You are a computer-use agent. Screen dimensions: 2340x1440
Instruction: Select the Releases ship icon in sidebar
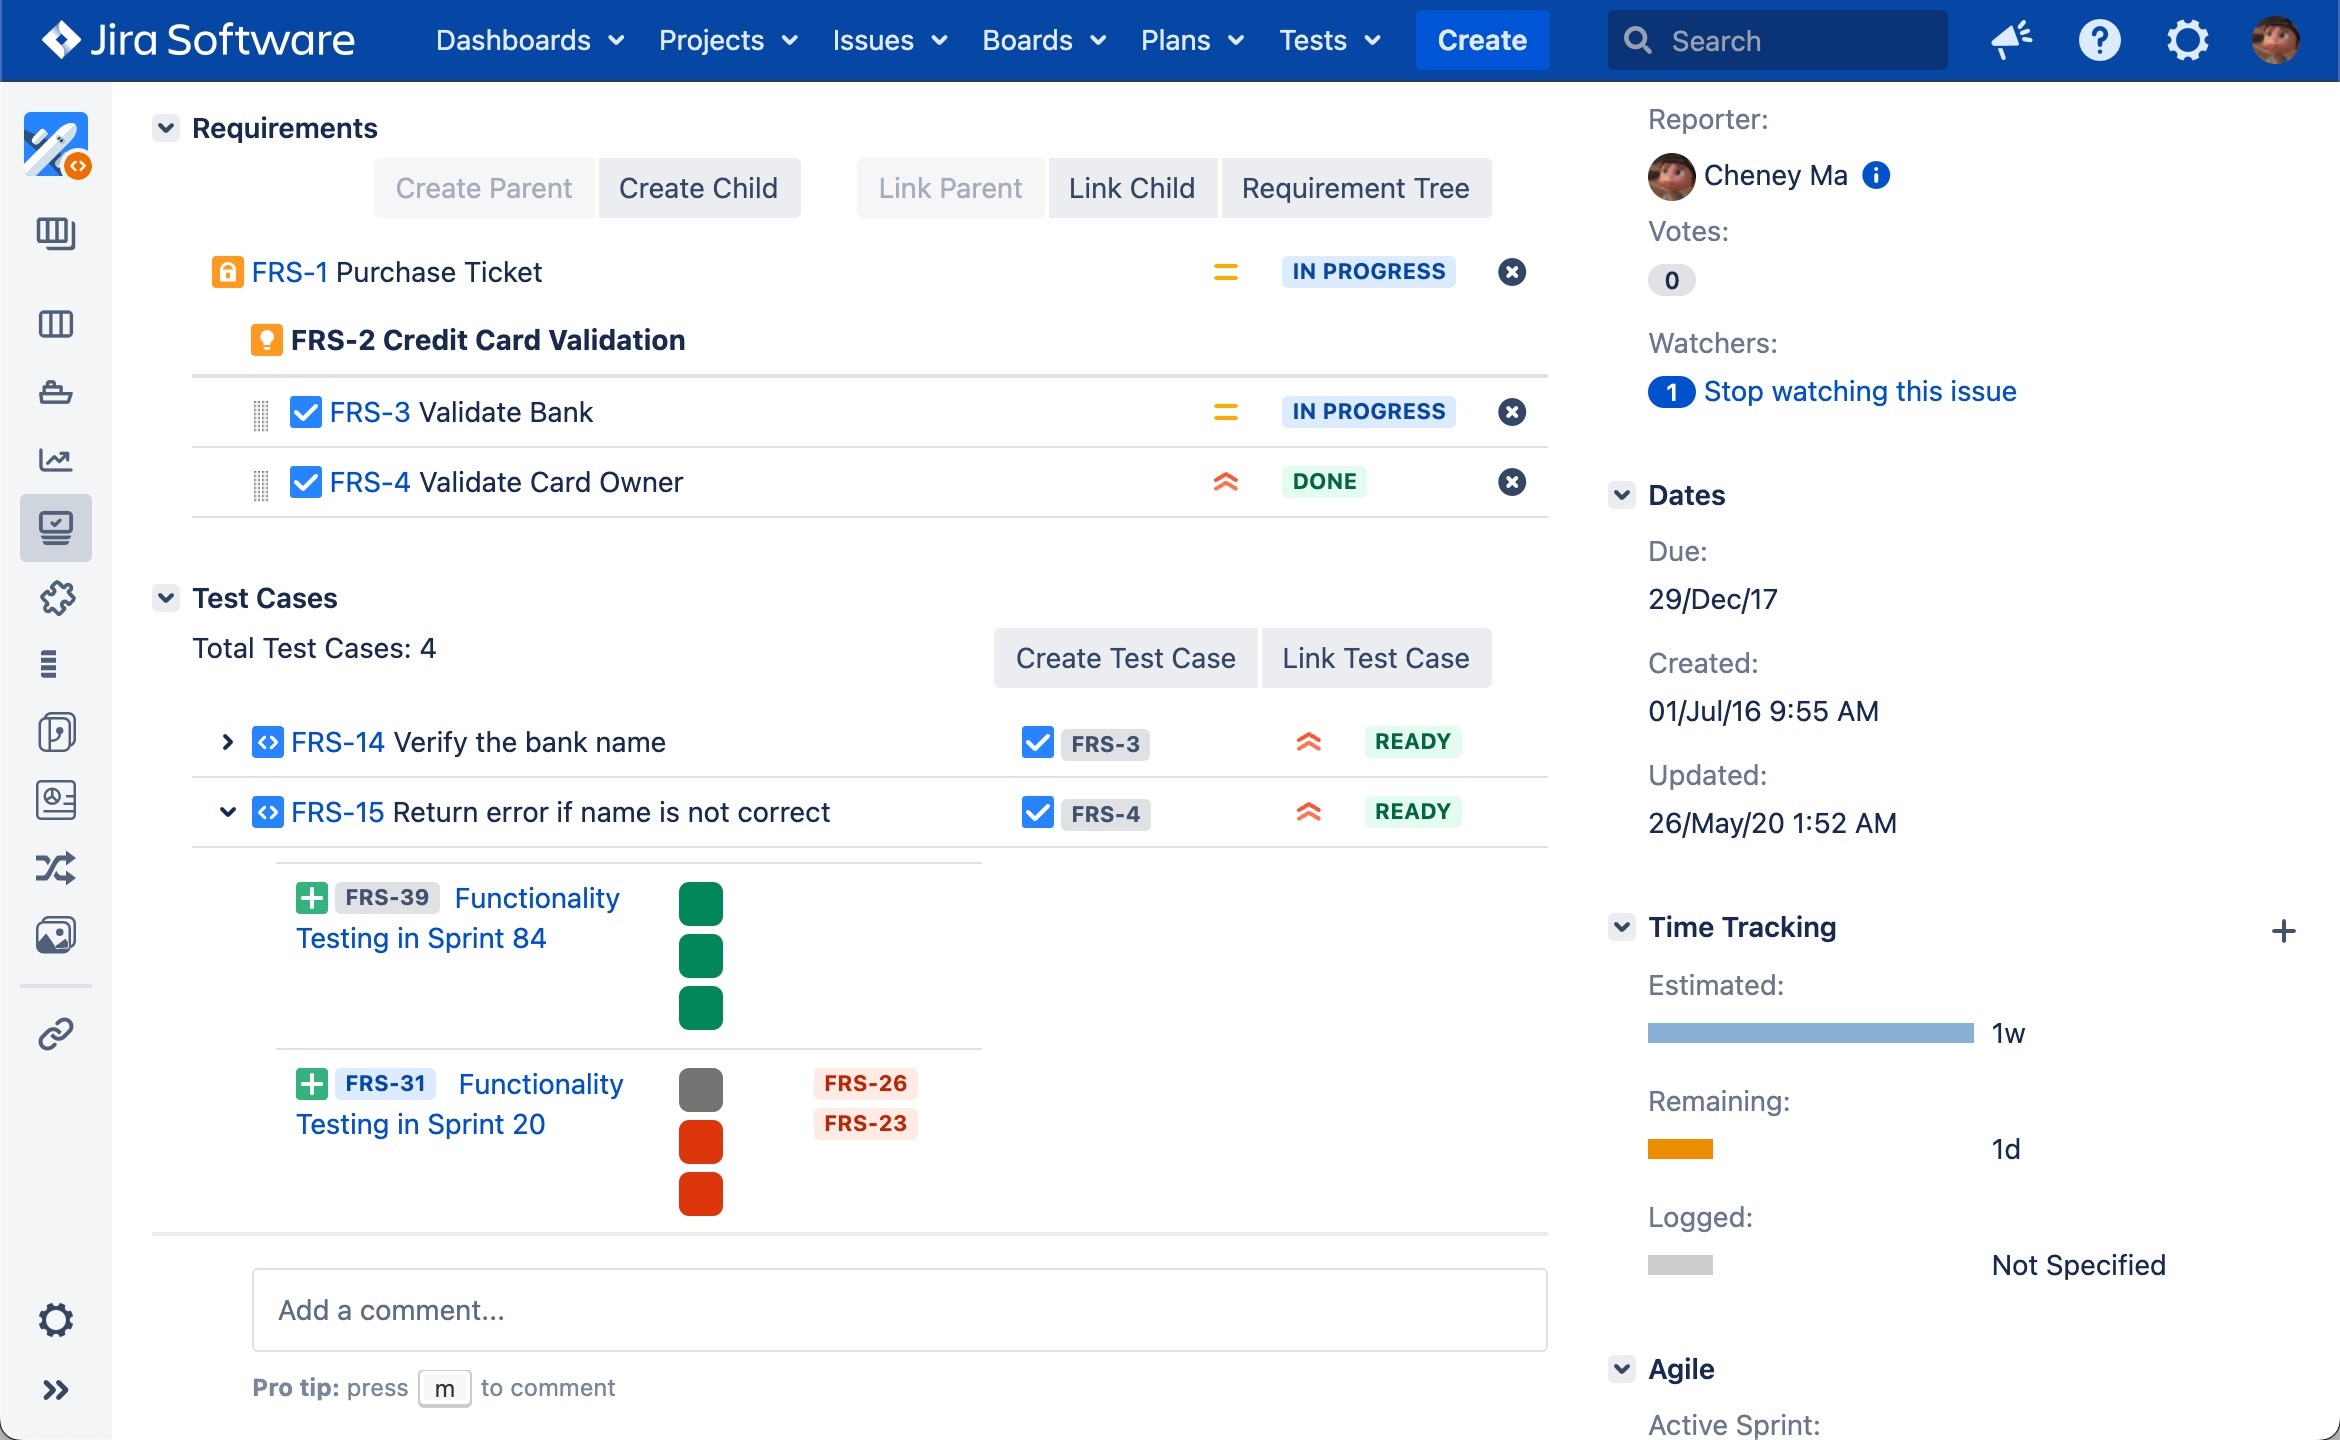pyautogui.click(x=56, y=392)
